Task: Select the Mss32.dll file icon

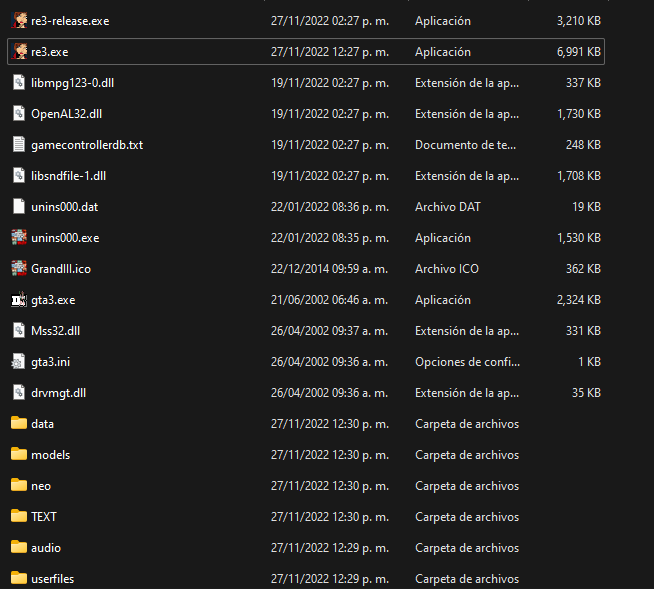Action: 19,330
